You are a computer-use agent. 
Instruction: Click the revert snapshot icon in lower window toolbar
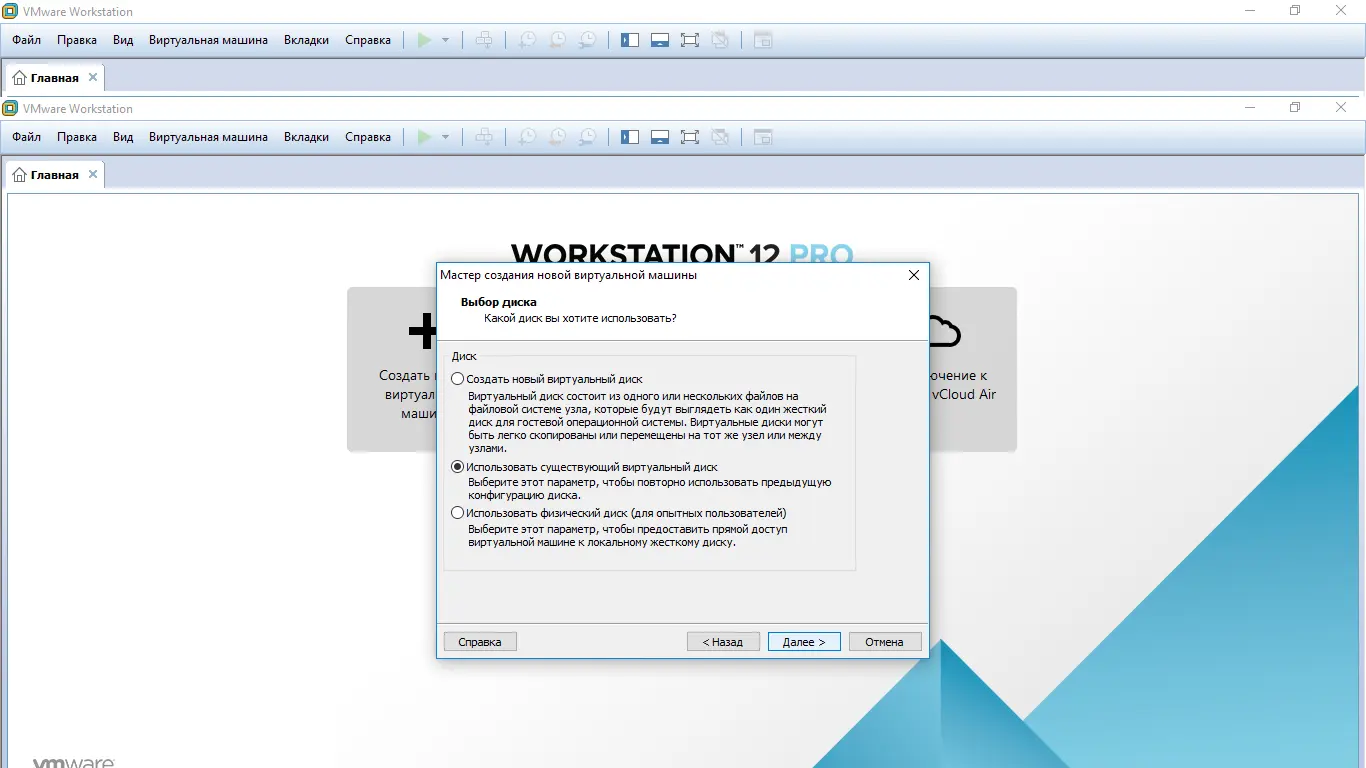(557, 137)
